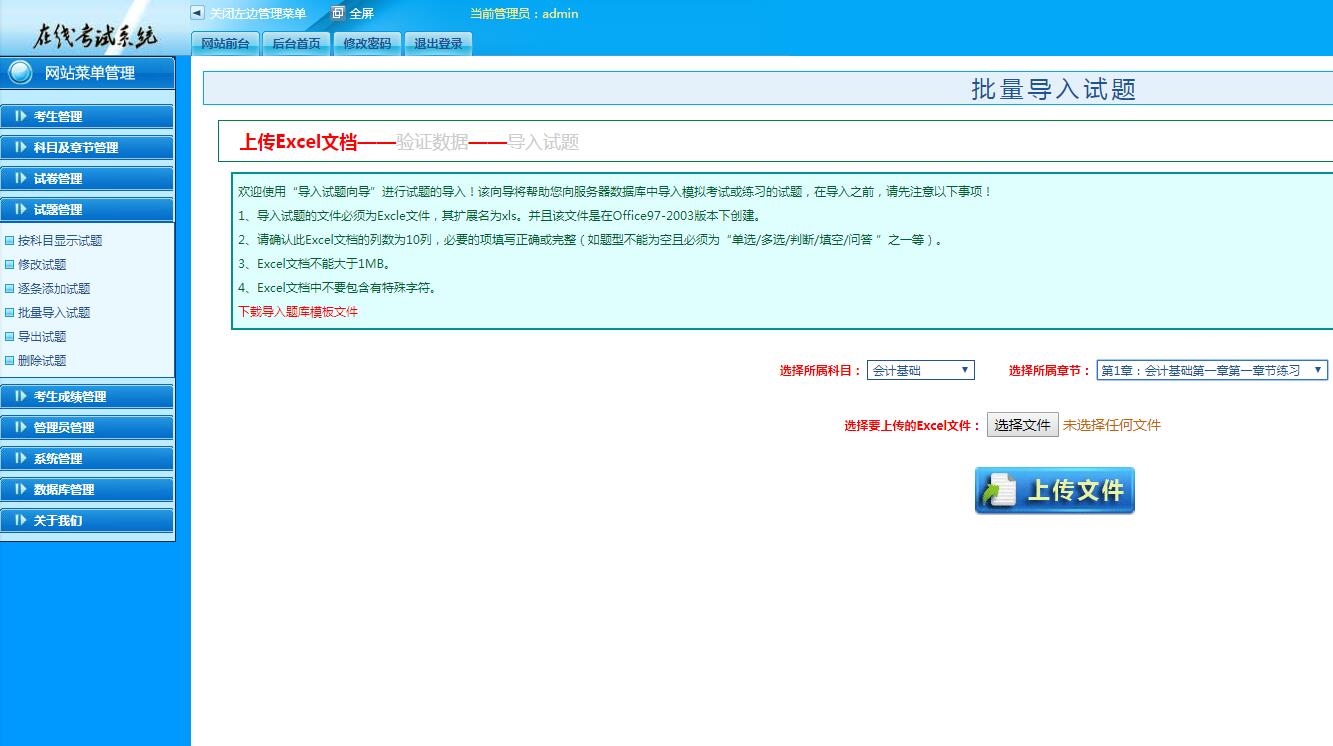1333x746 pixels.
Task: Click the 上传文件 upload button
Action: tap(1054, 491)
